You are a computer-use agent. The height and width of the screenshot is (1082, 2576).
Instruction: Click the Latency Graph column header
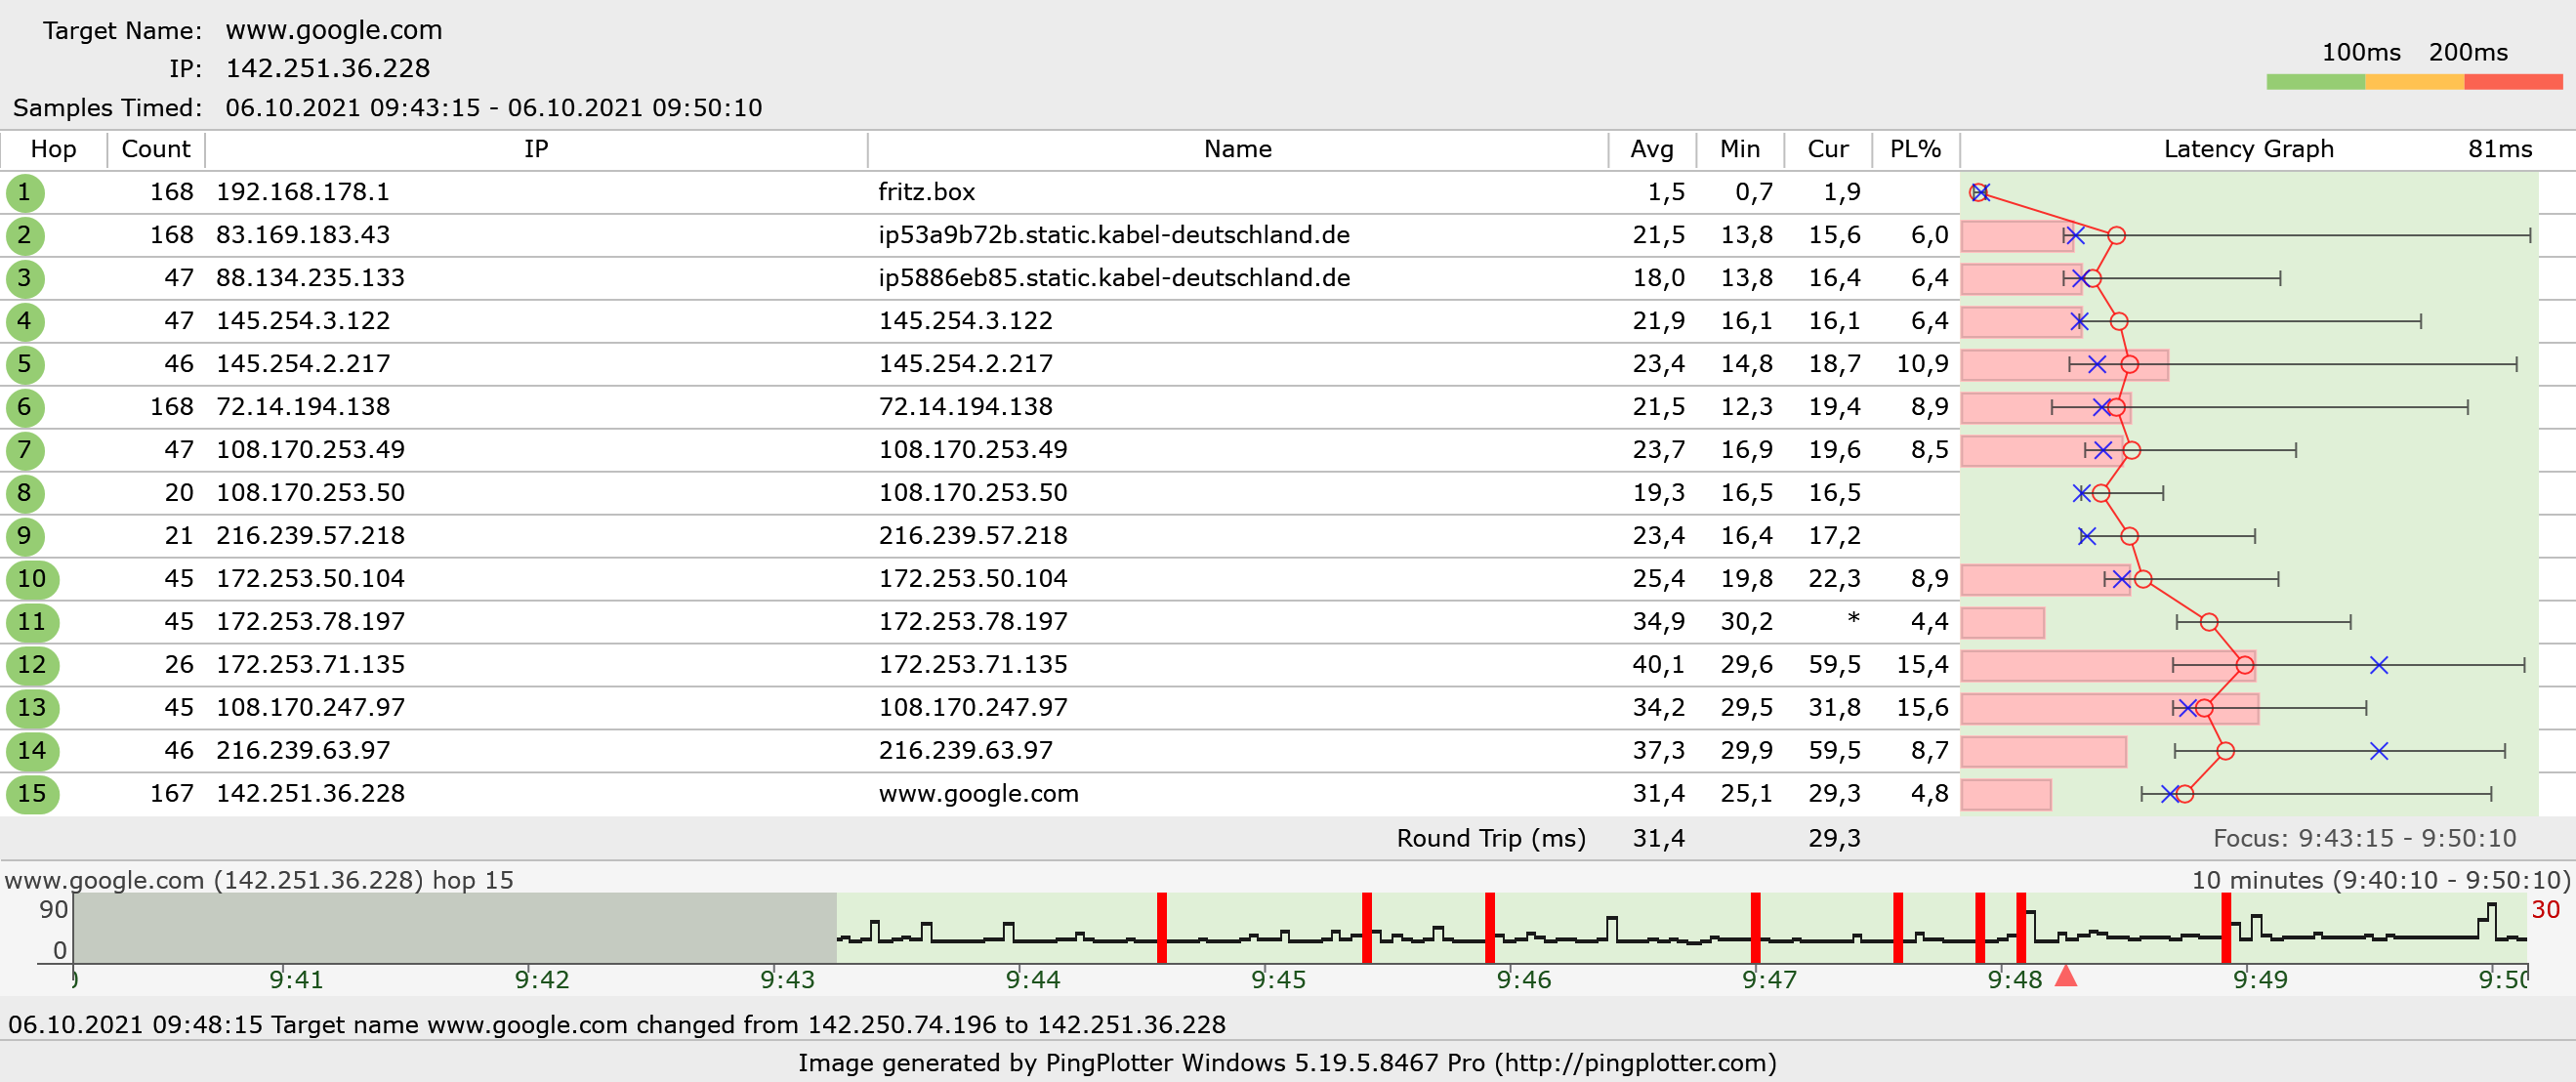click(x=2248, y=149)
